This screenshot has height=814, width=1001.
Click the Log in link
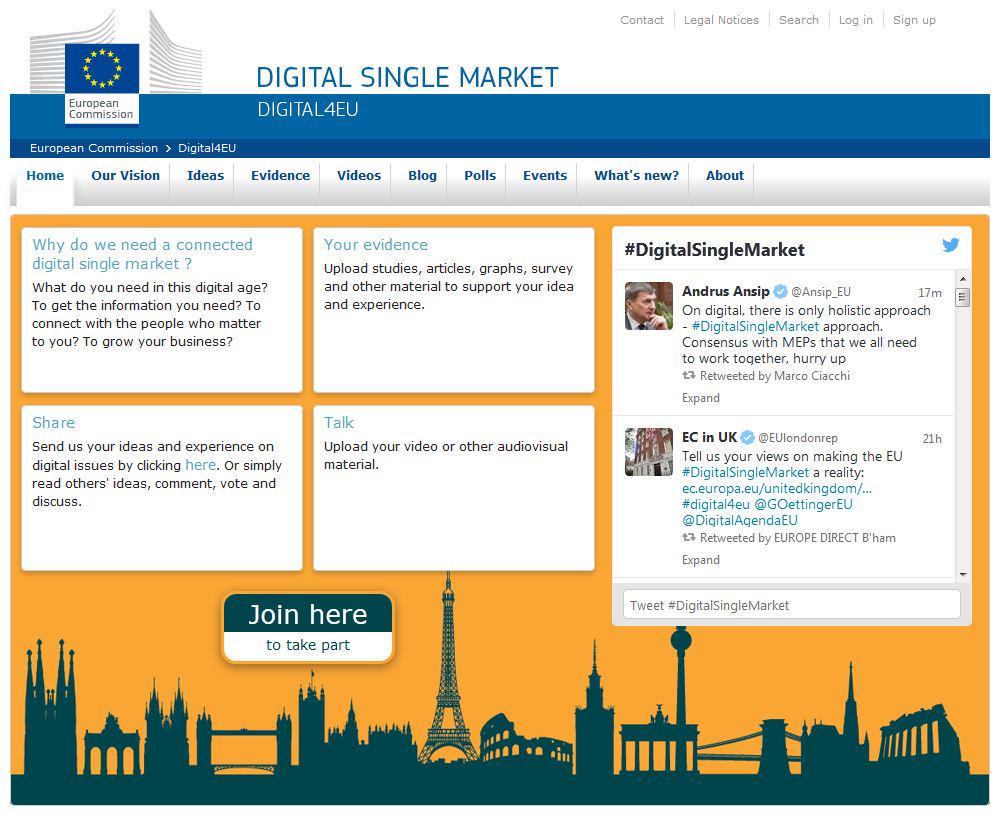(855, 20)
